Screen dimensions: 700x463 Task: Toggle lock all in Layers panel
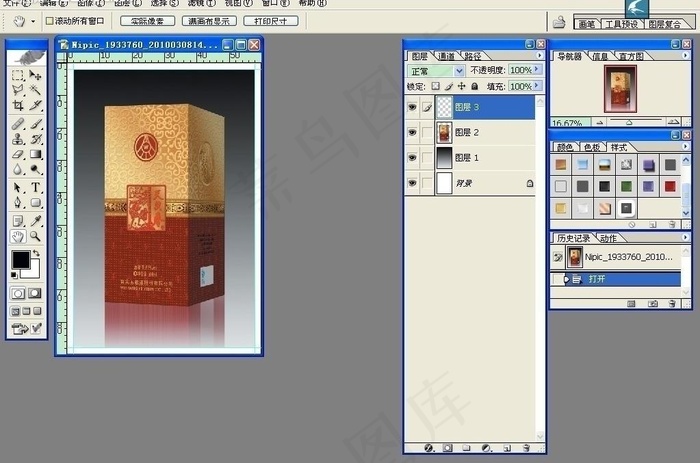tap(475, 86)
